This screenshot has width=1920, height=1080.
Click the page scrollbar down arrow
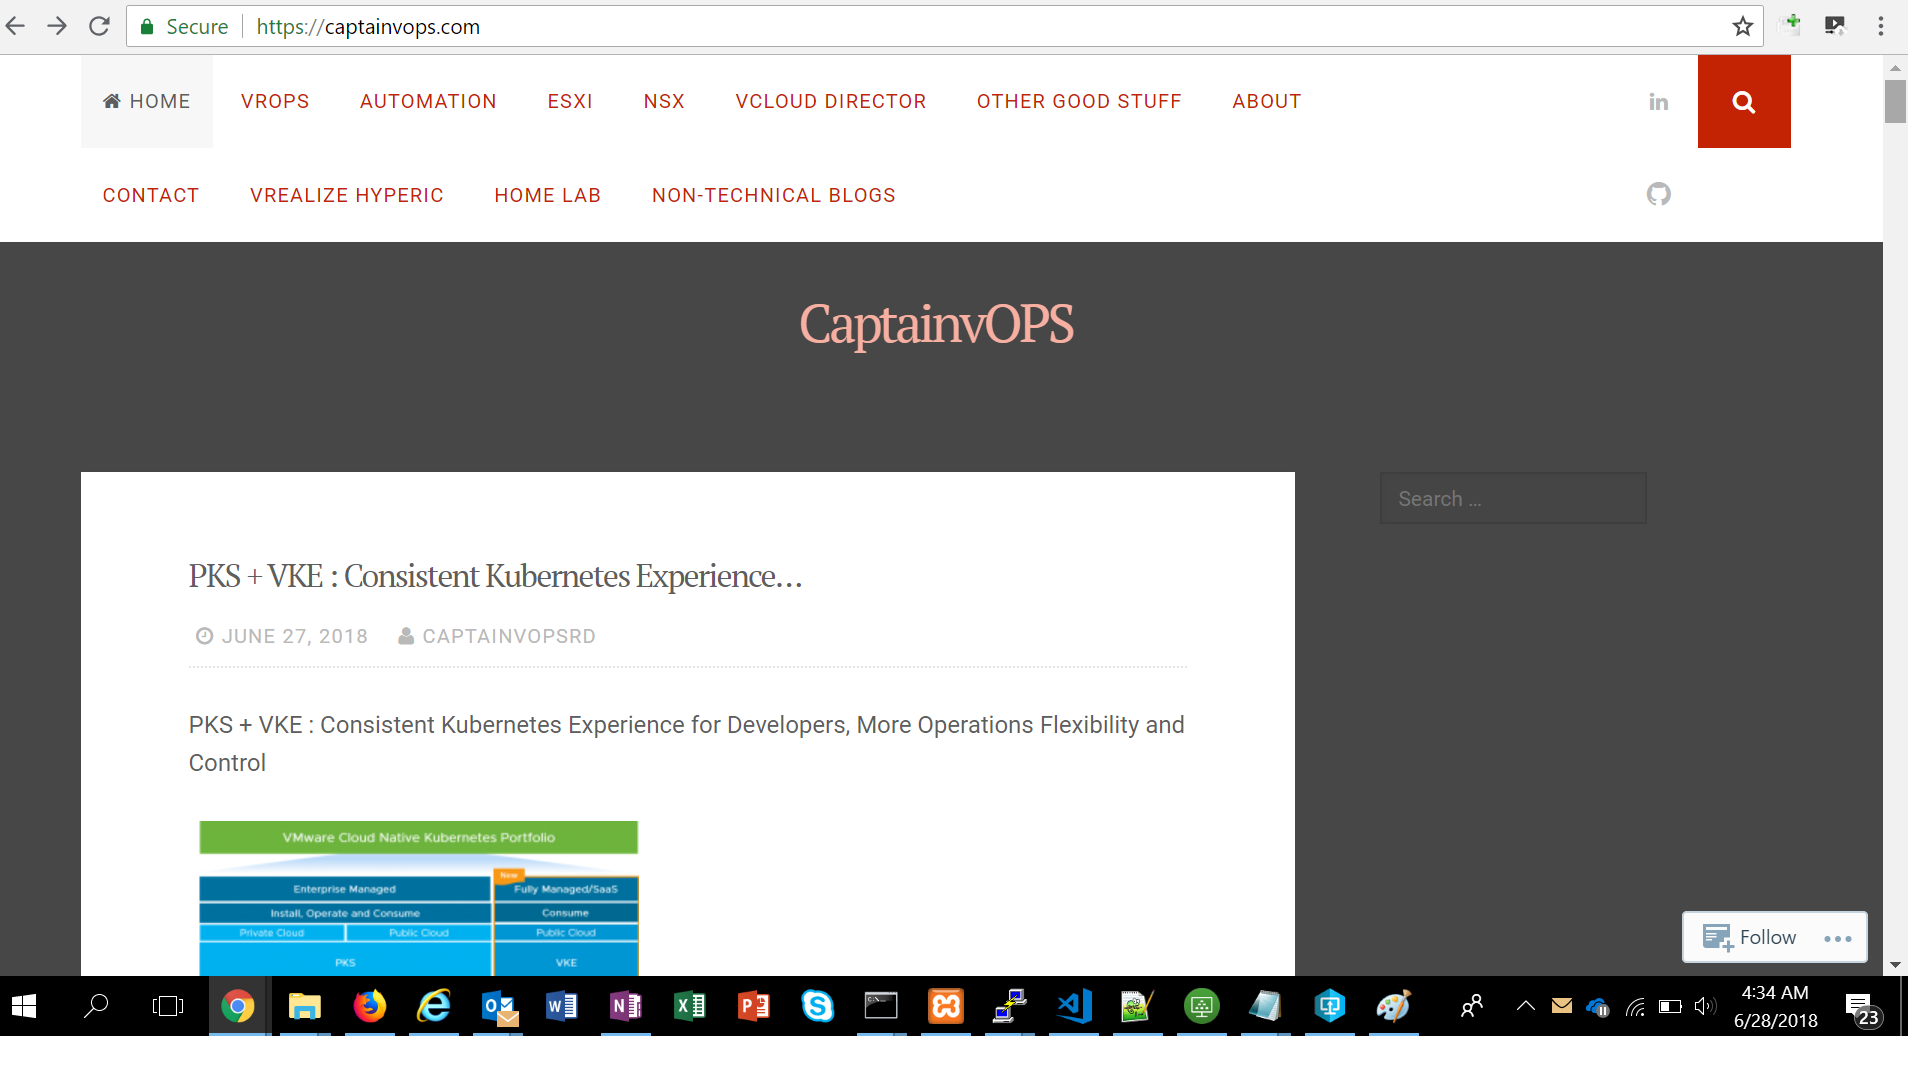pos(1894,965)
